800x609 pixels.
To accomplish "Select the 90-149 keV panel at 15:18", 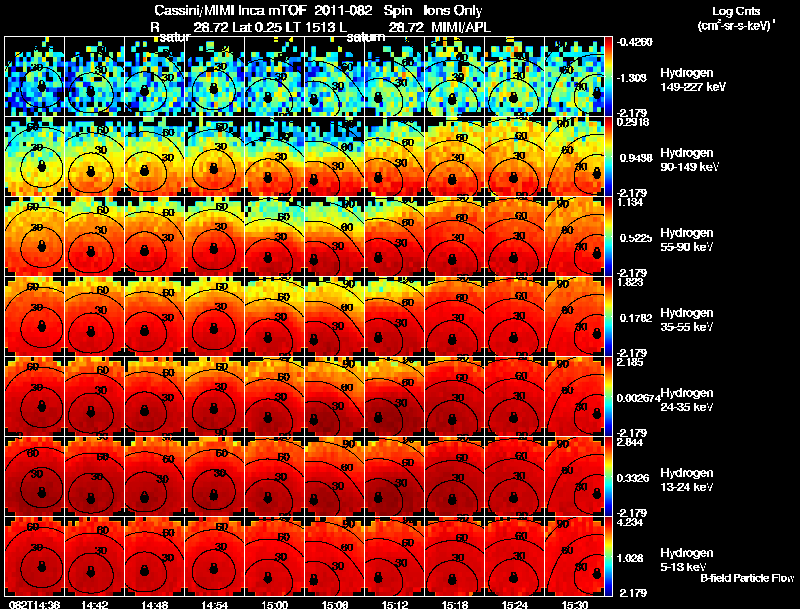I will coord(455,157).
